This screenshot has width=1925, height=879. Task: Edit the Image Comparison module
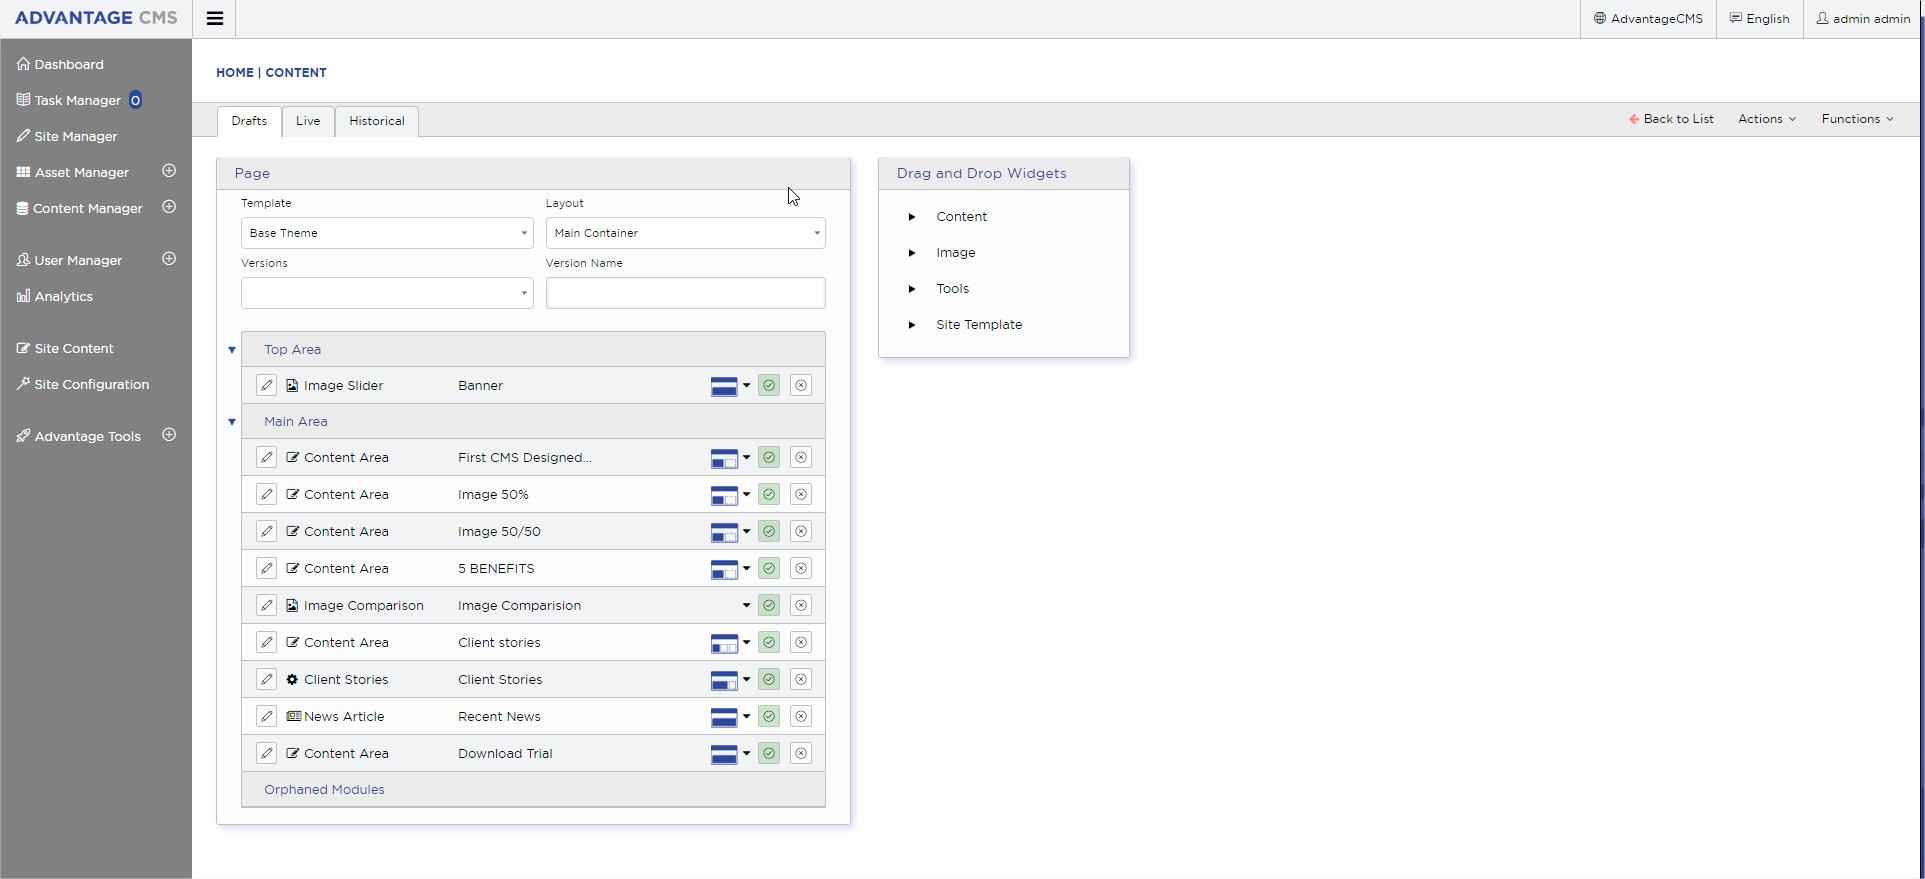point(266,605)
